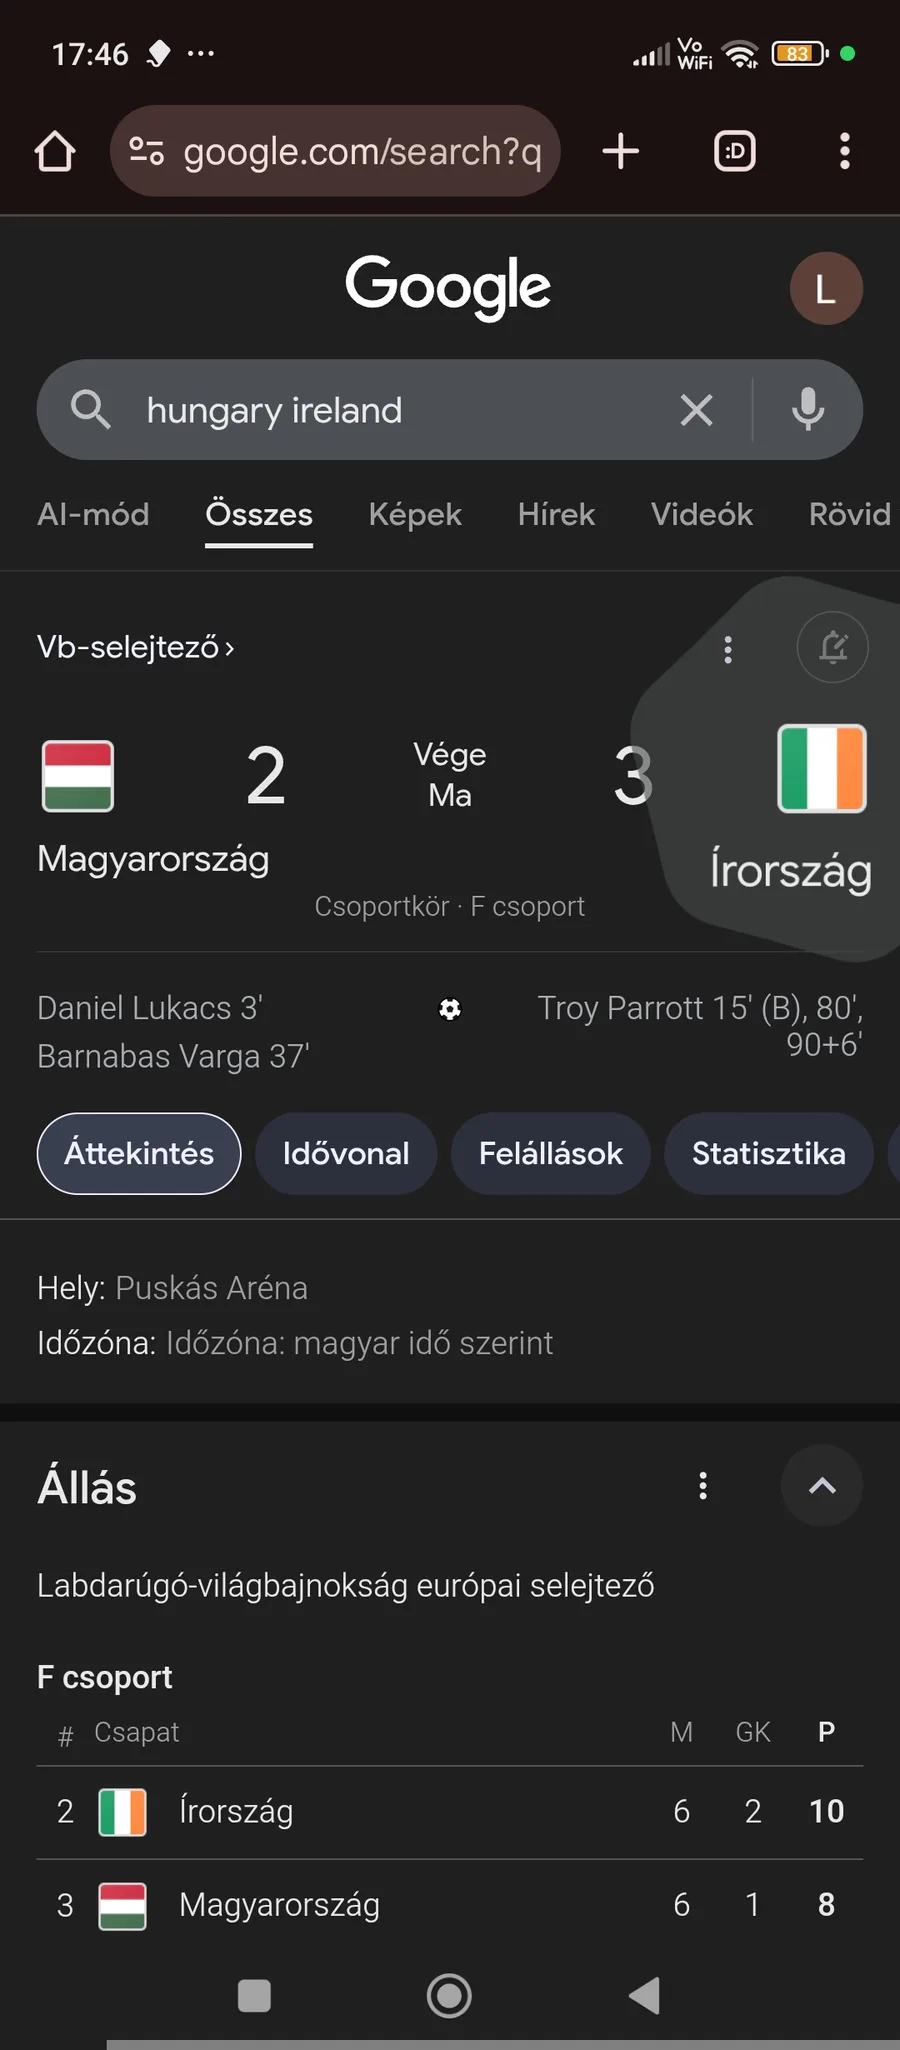Open a new tab with plus icon
This screenshot has width=900, height=2050.
(x=620, y=151)
